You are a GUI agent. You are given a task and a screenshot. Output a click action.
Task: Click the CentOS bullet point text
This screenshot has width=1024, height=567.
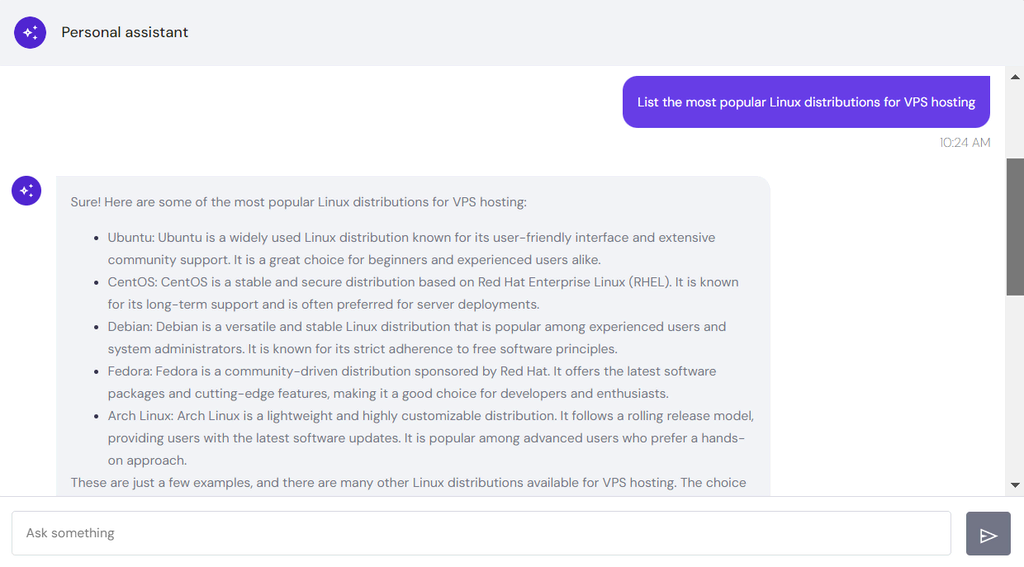coord(423,293)
